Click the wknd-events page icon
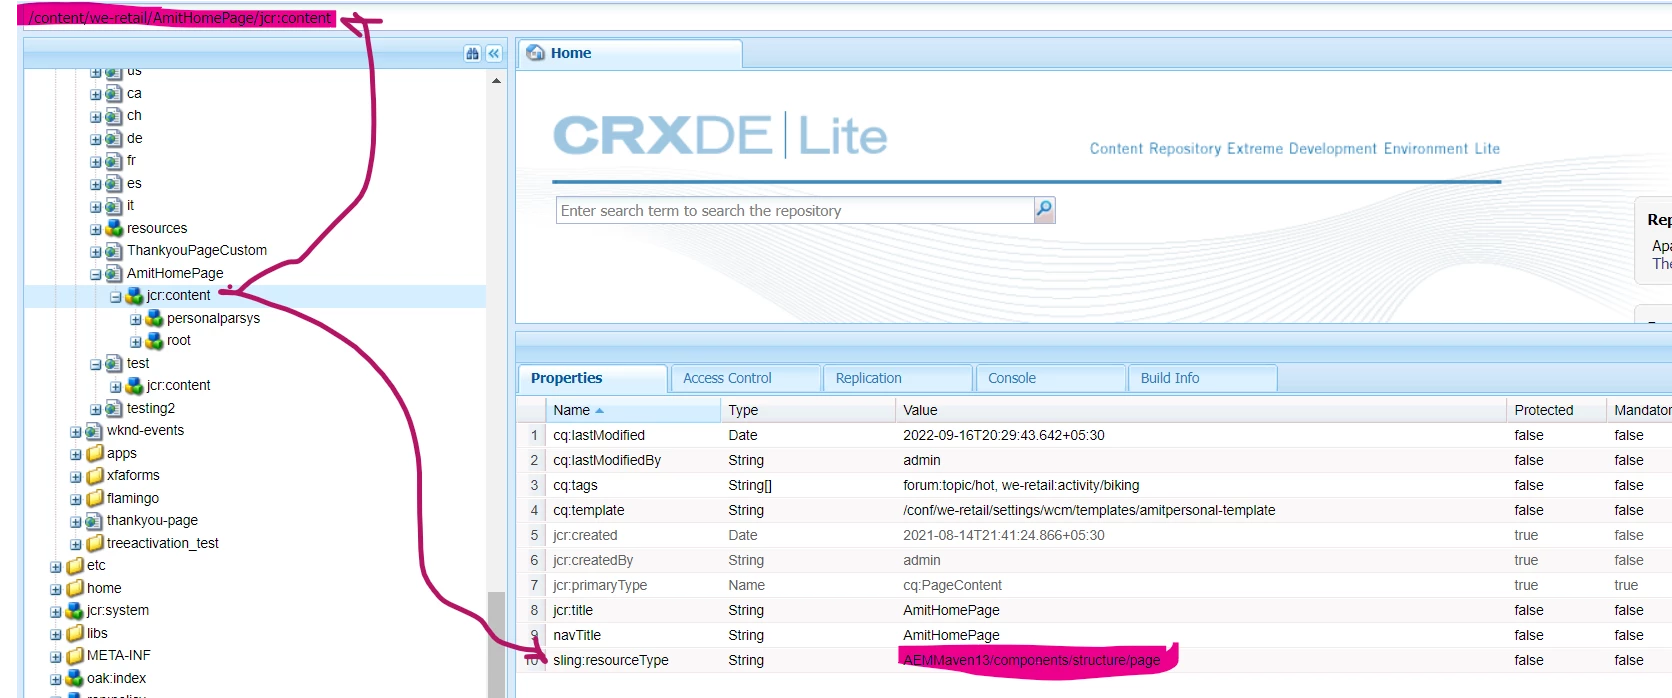The image size is (1672, 698). (94, 431)
